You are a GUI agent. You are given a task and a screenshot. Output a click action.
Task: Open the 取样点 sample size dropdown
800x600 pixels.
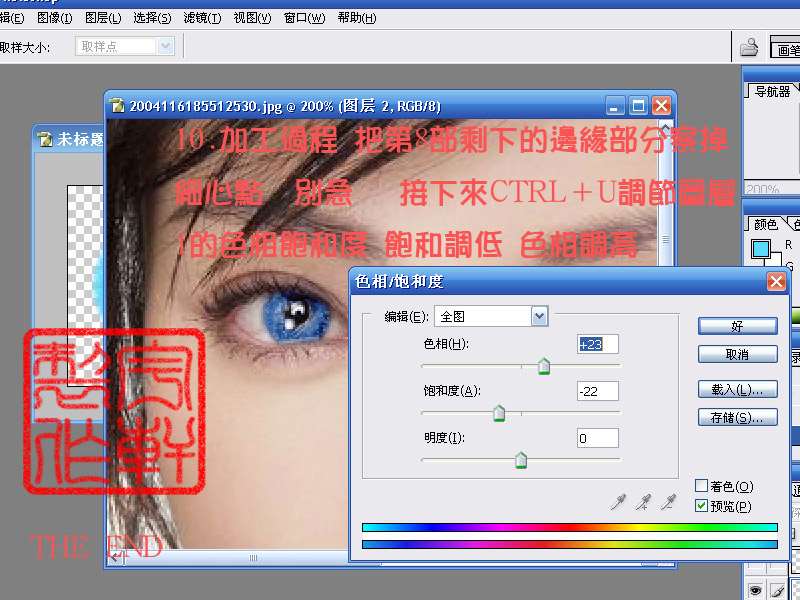(165, 46)
